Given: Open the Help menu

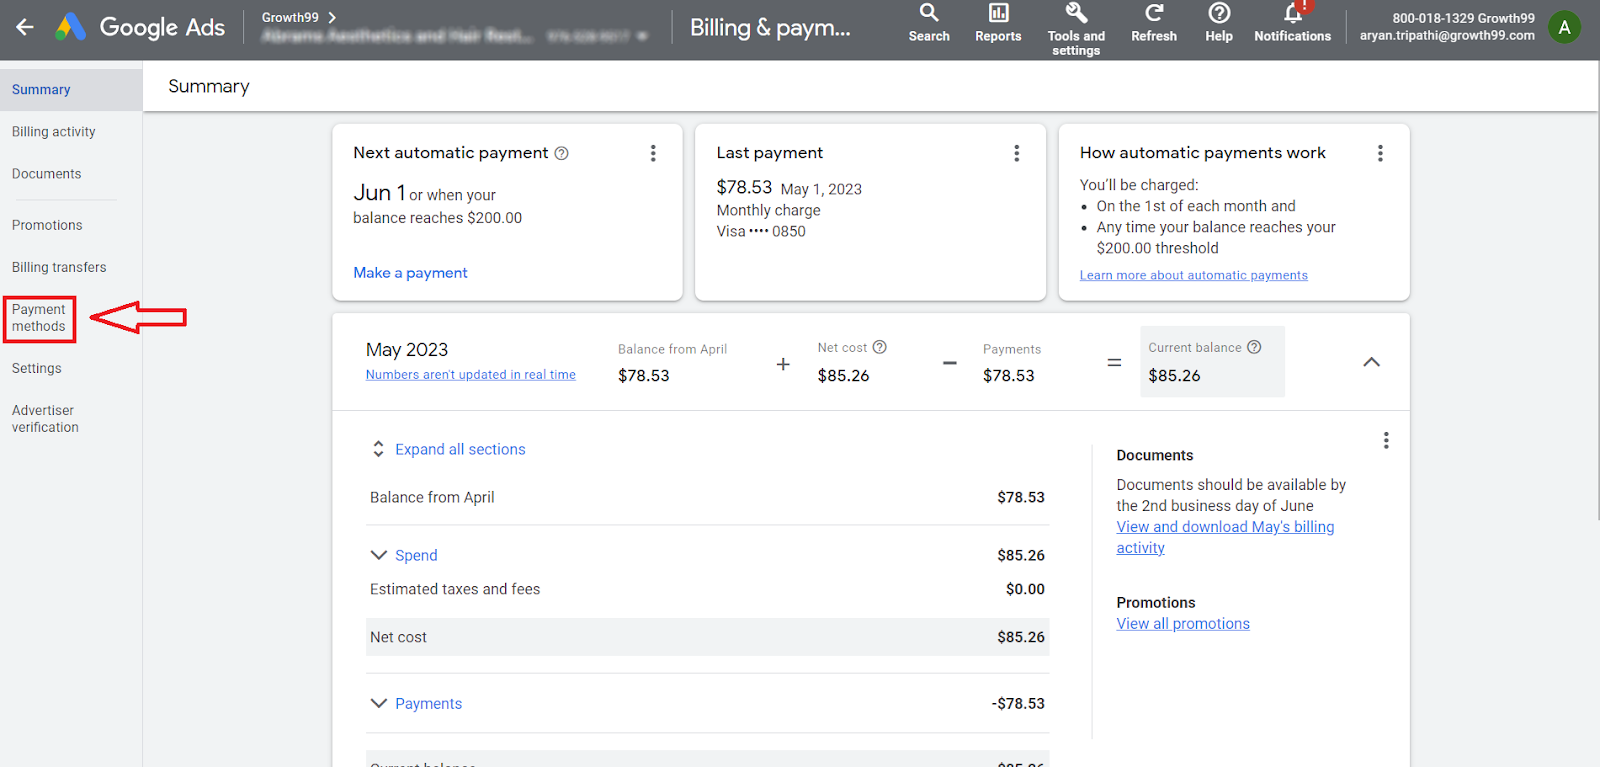Looking at the screenshot, I should pyautogui.click(x=1219, y=23).
